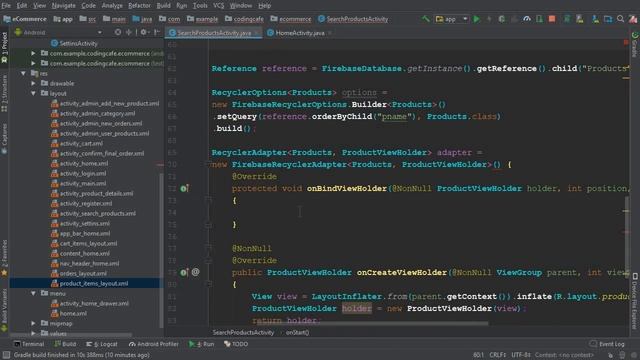640x360 pixels.
Task: Open the Logcat tool window
Action: coord(102,344)
